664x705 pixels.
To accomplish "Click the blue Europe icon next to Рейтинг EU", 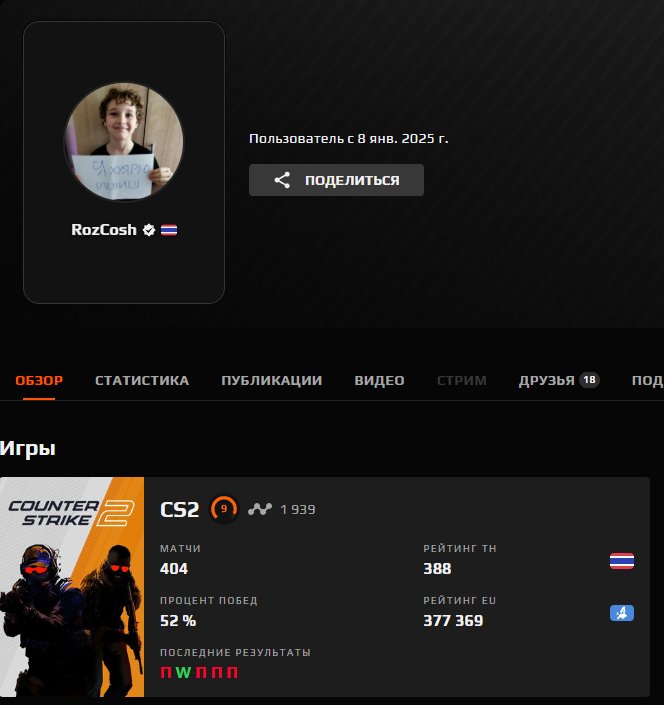I will pos(621,612).
